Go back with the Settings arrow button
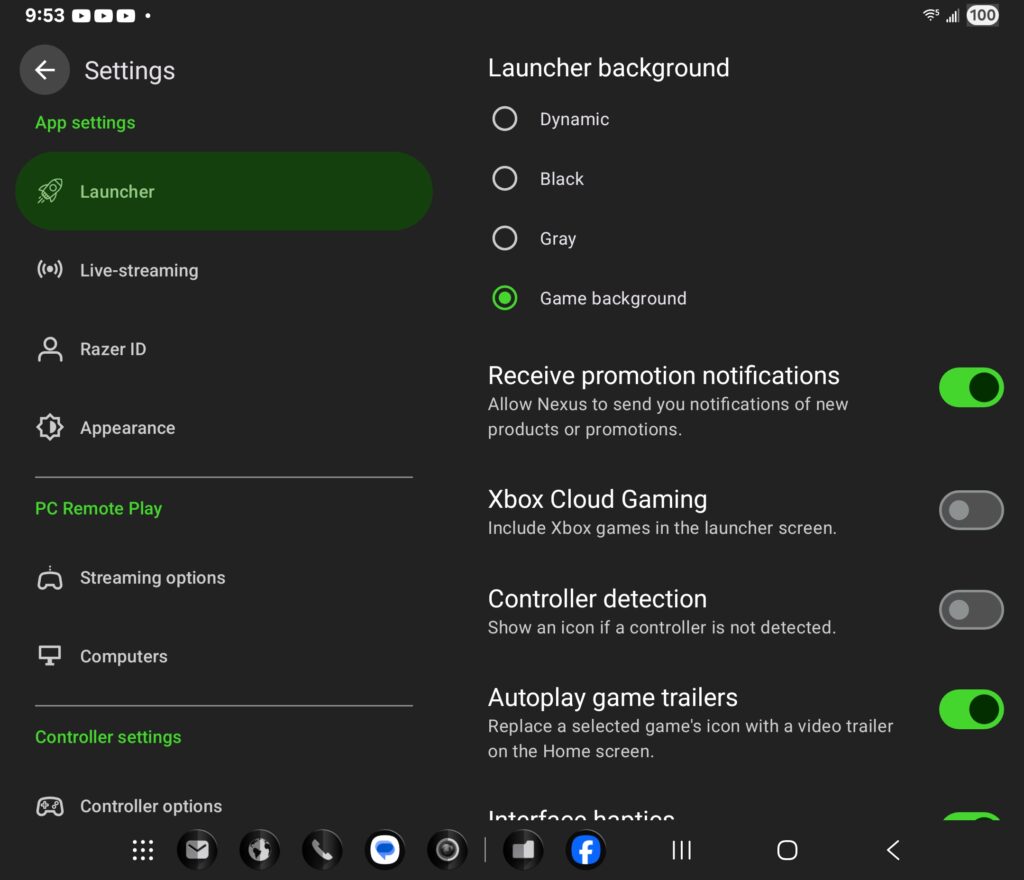This screenshot has width=1024, height=880. (x=44, y=70)
